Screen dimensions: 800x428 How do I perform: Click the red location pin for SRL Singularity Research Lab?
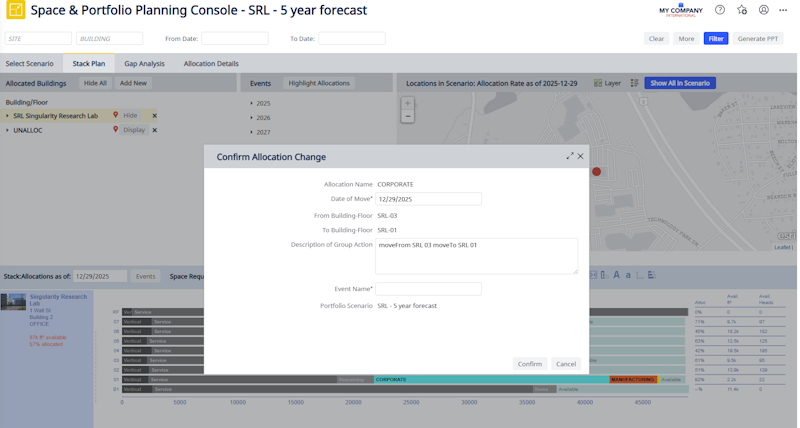116,115
